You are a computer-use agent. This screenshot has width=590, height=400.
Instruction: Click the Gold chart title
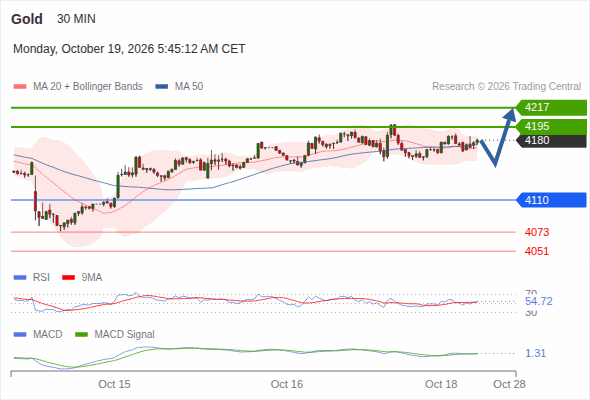coord(27,19)
